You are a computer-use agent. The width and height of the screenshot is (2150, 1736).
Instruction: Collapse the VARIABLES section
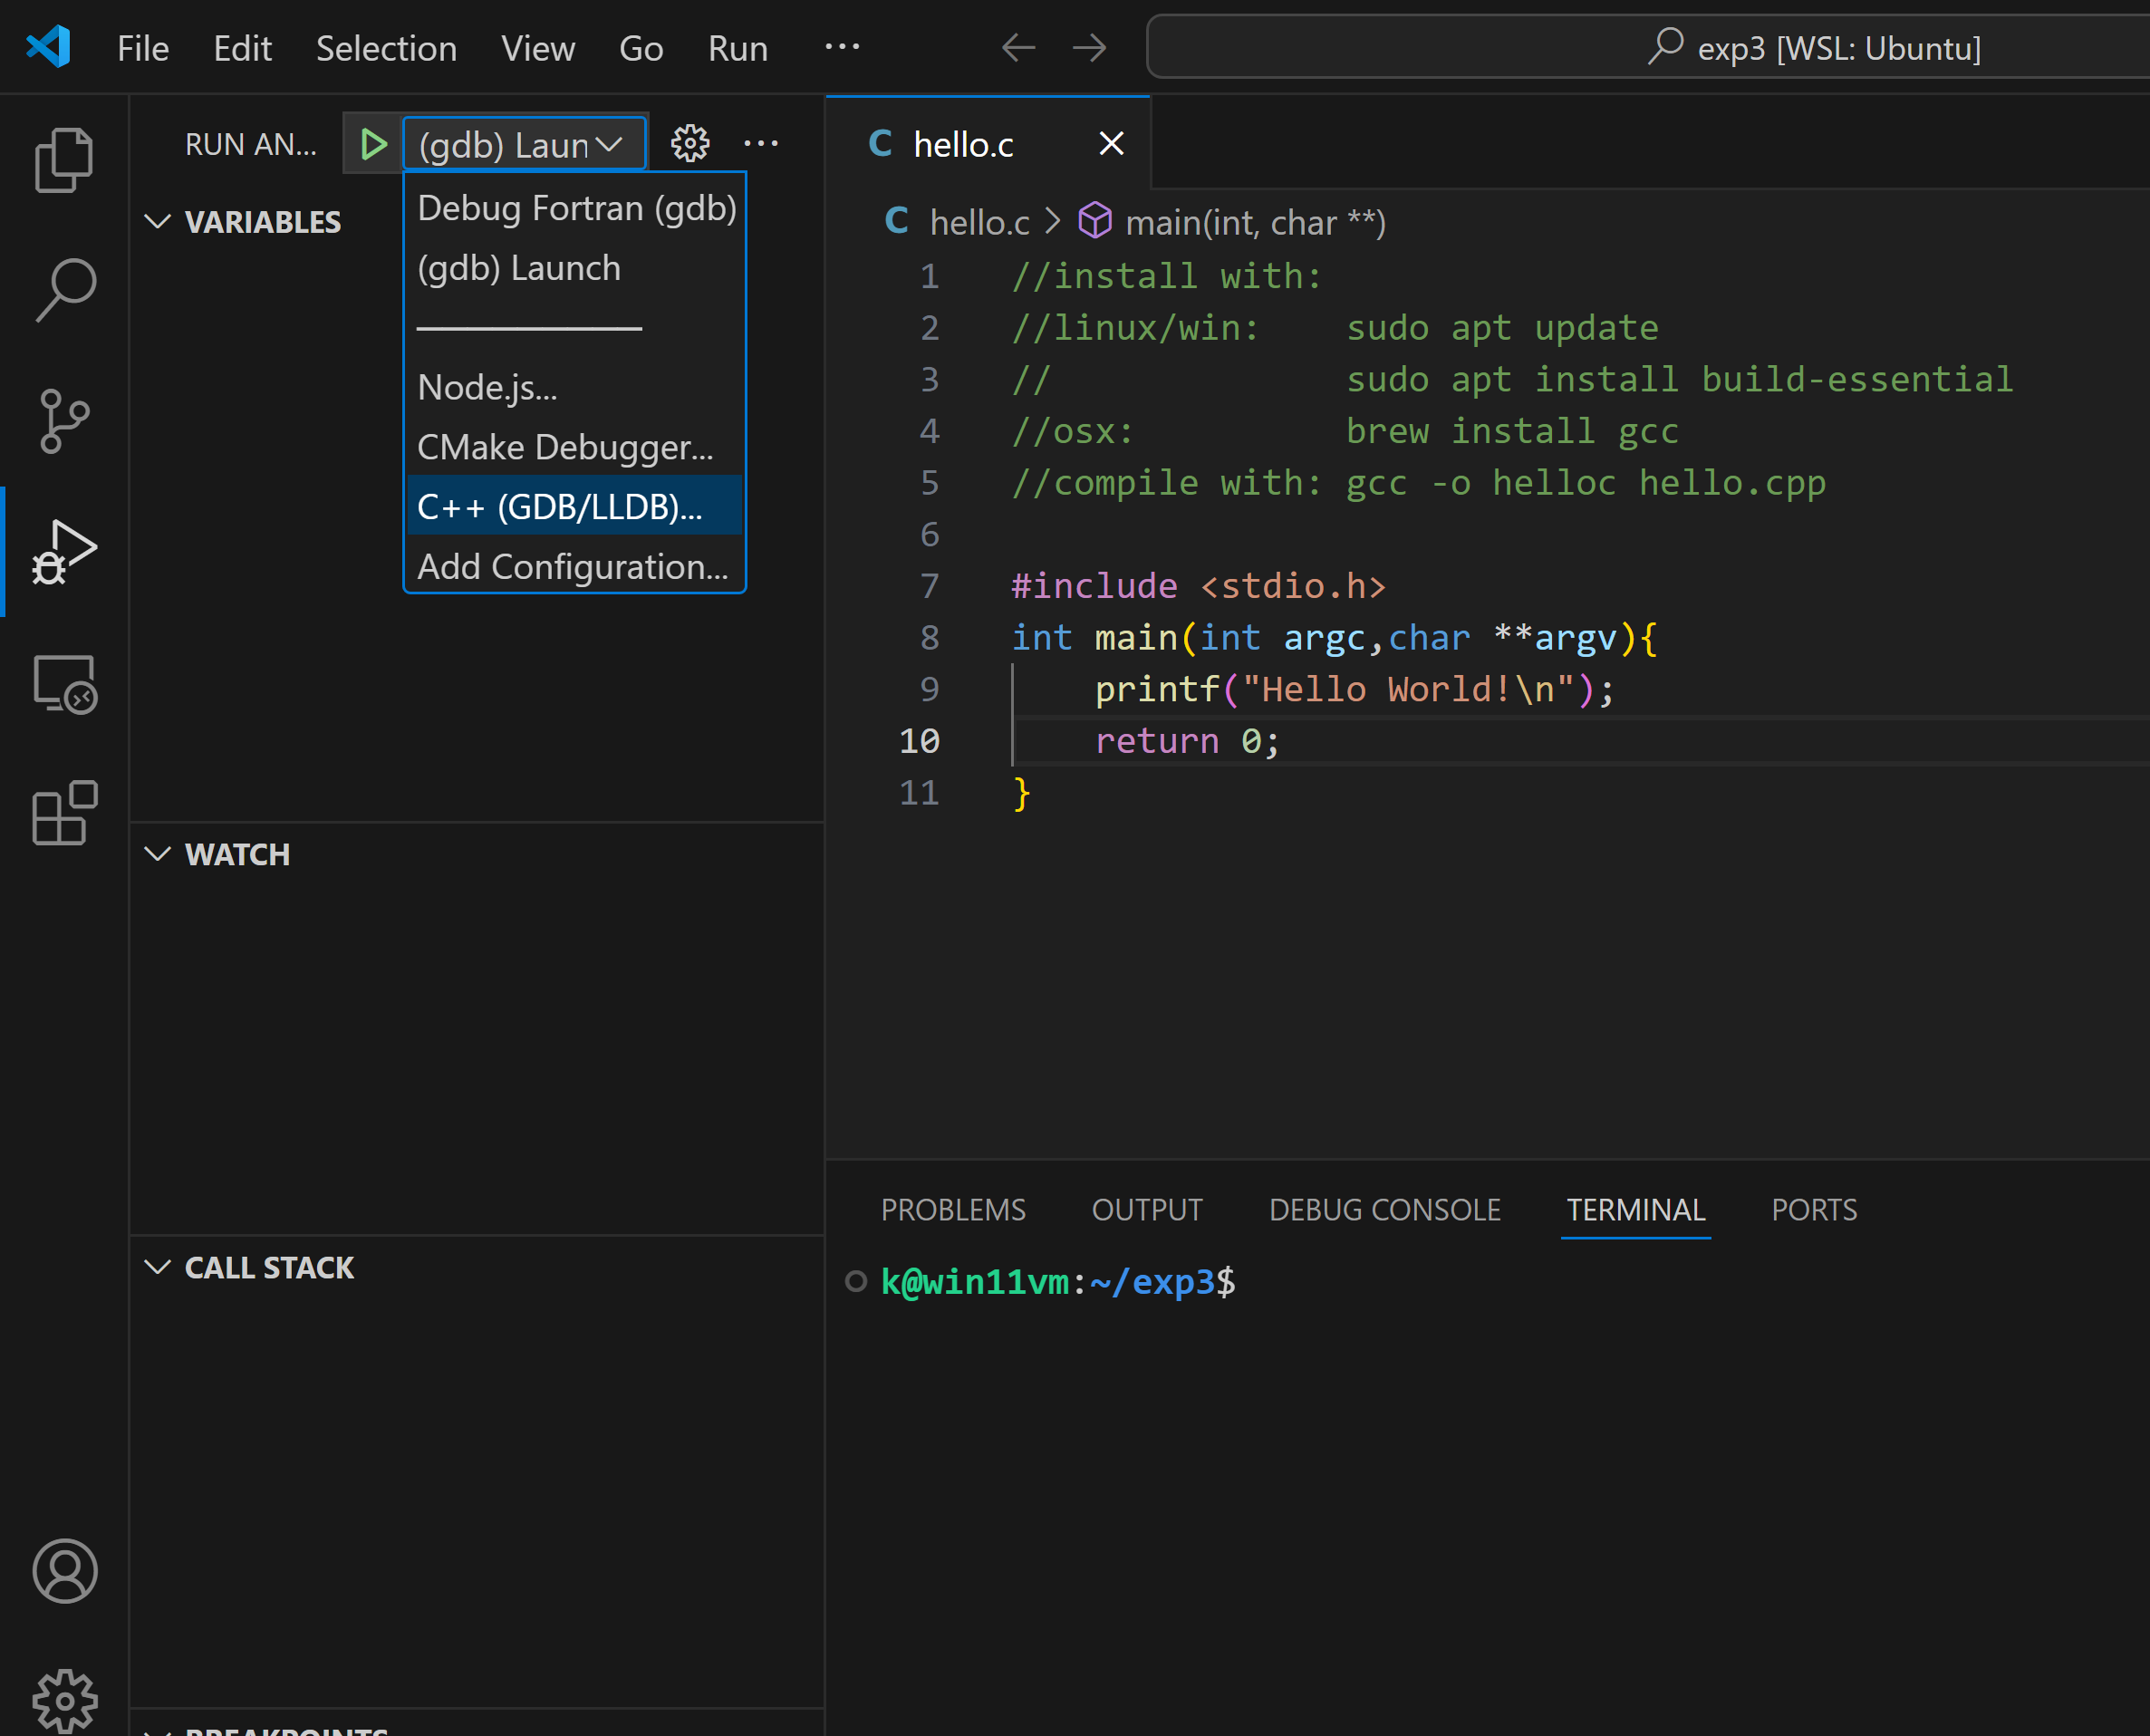(158, 222)
